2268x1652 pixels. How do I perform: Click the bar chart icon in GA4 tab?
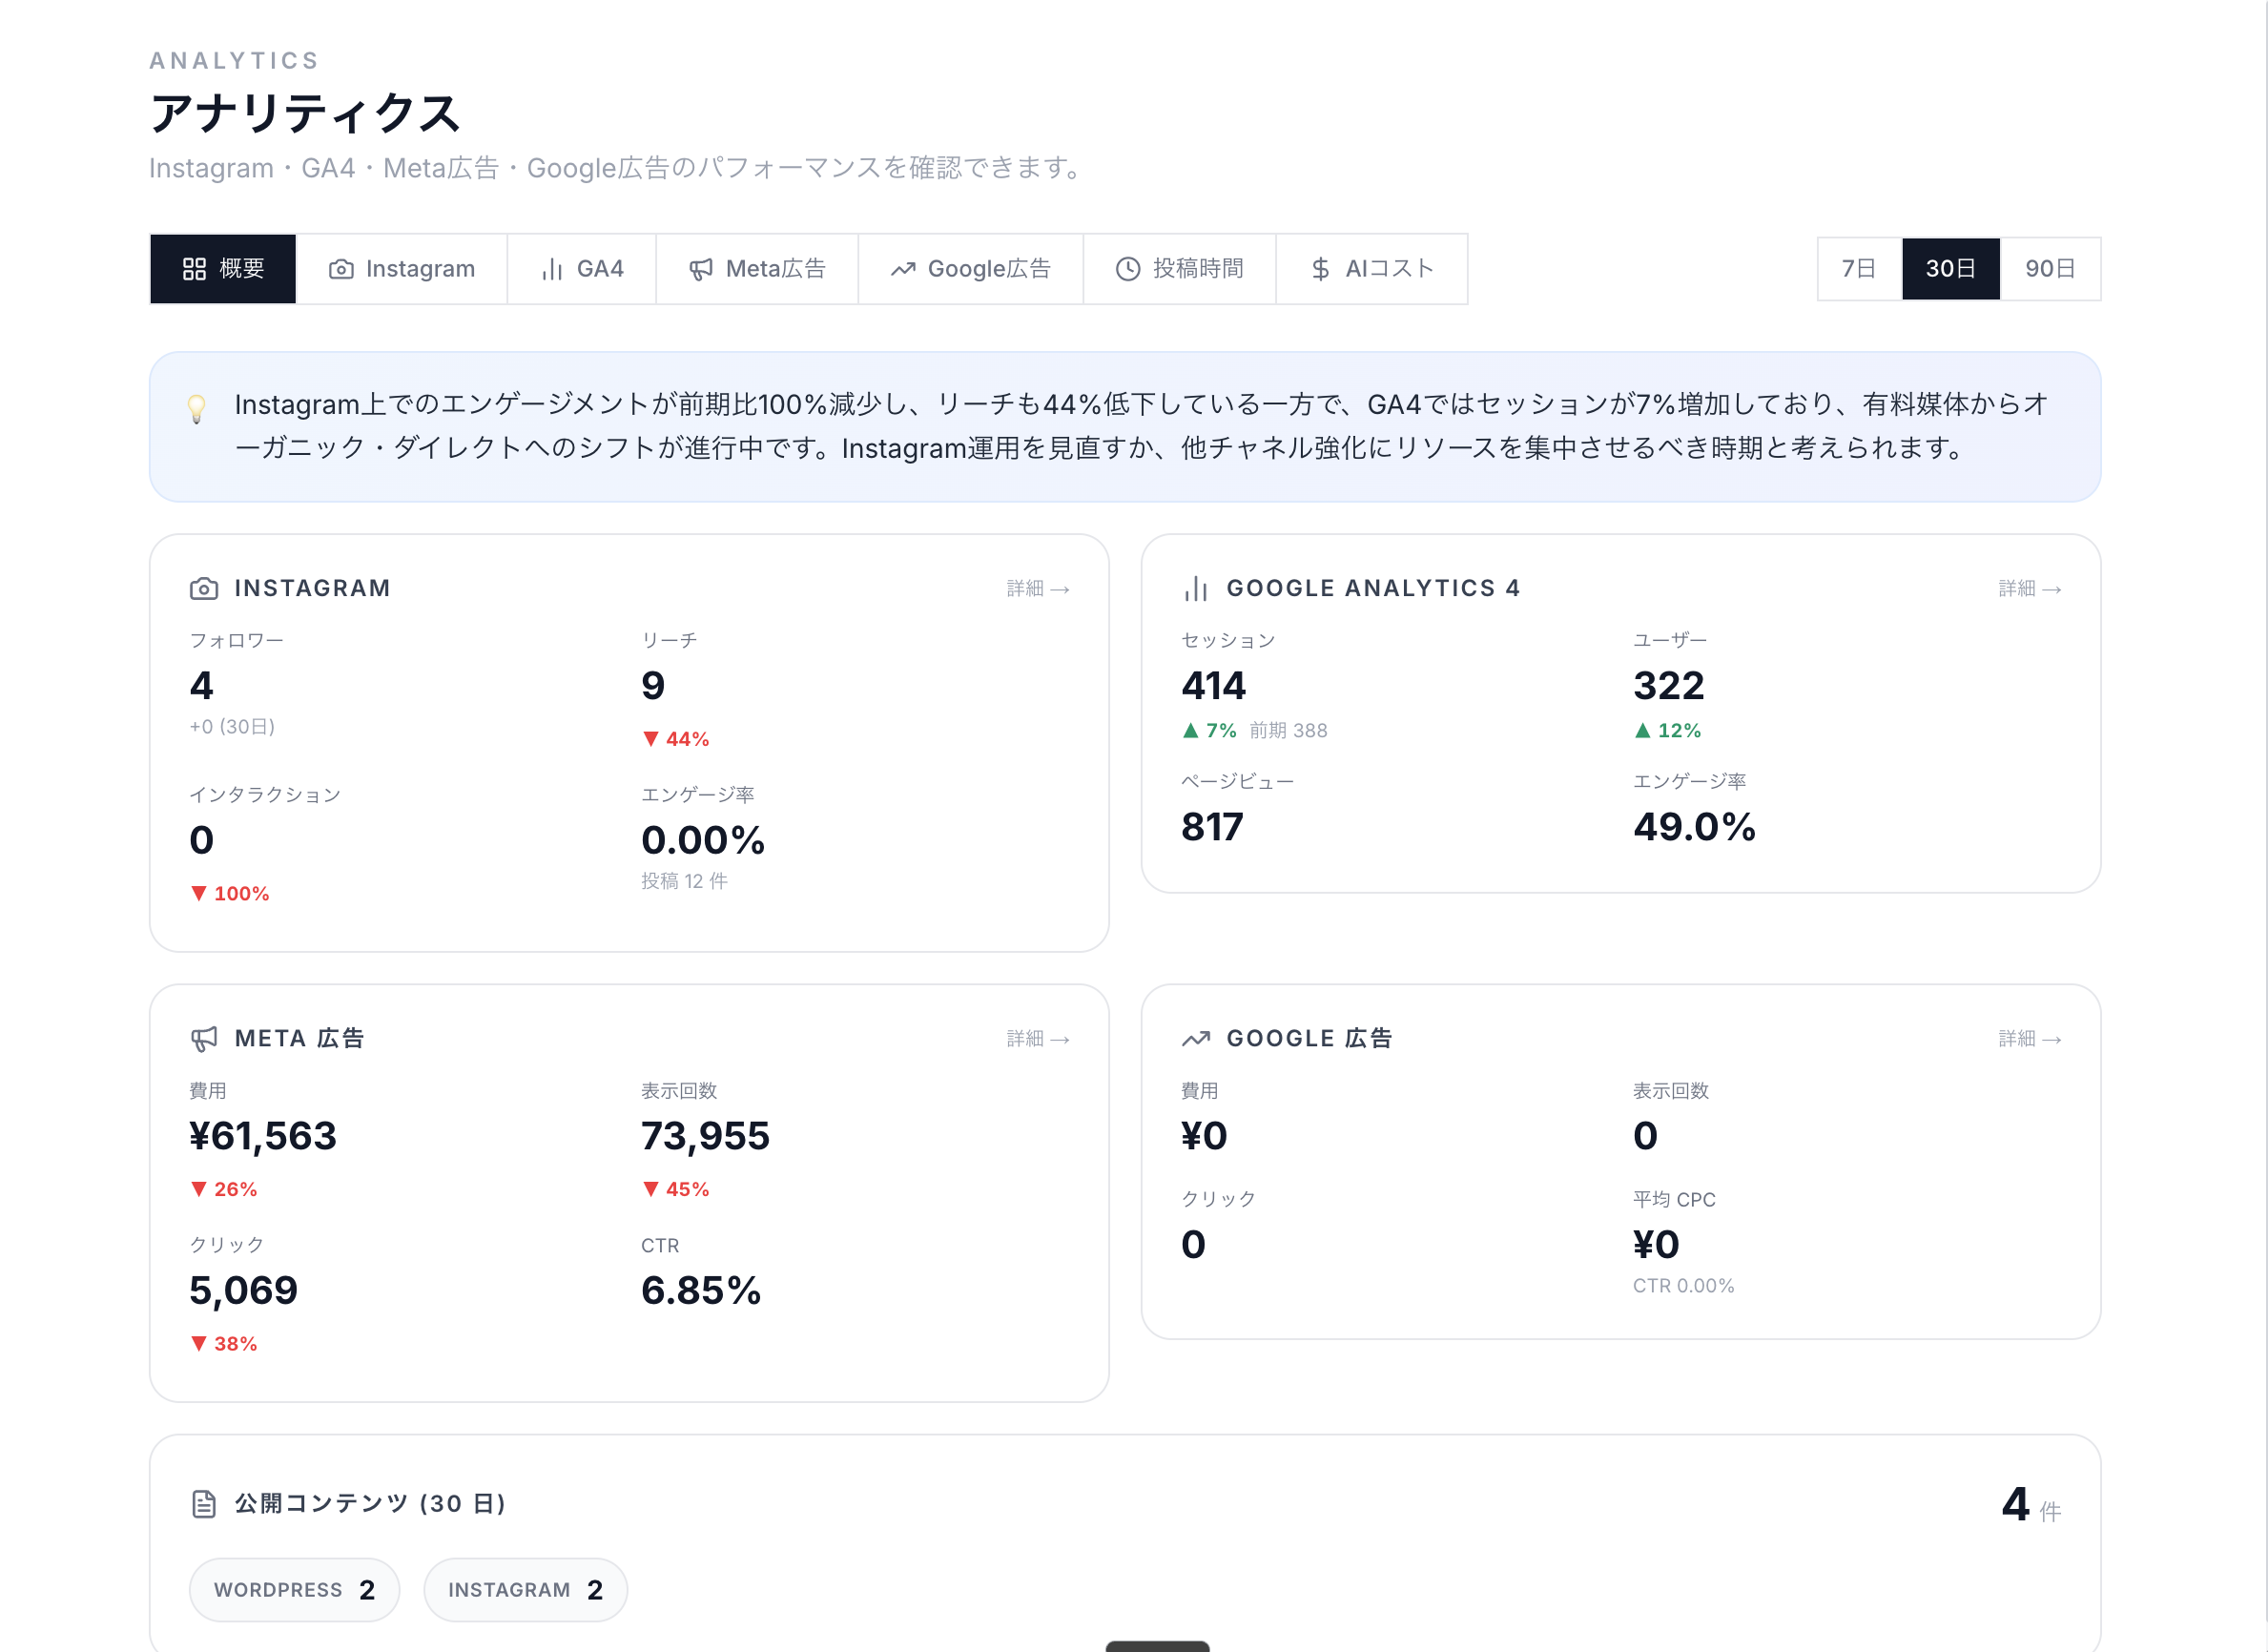click(552, 269)
